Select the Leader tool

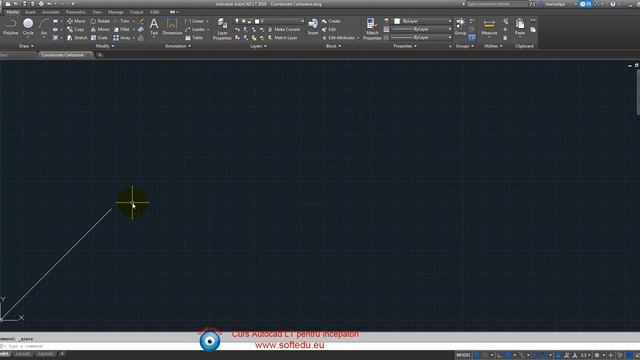point(195,29)
